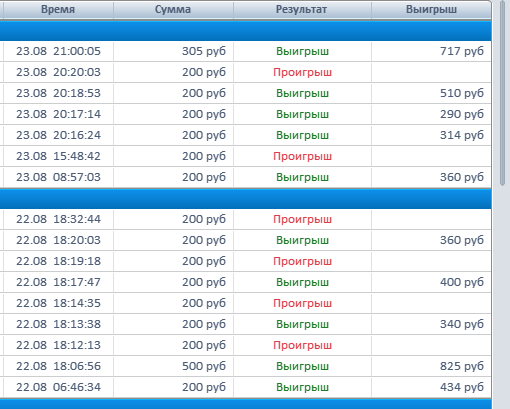Select time cell 23.08 20:18:53

tap(58, 93)
